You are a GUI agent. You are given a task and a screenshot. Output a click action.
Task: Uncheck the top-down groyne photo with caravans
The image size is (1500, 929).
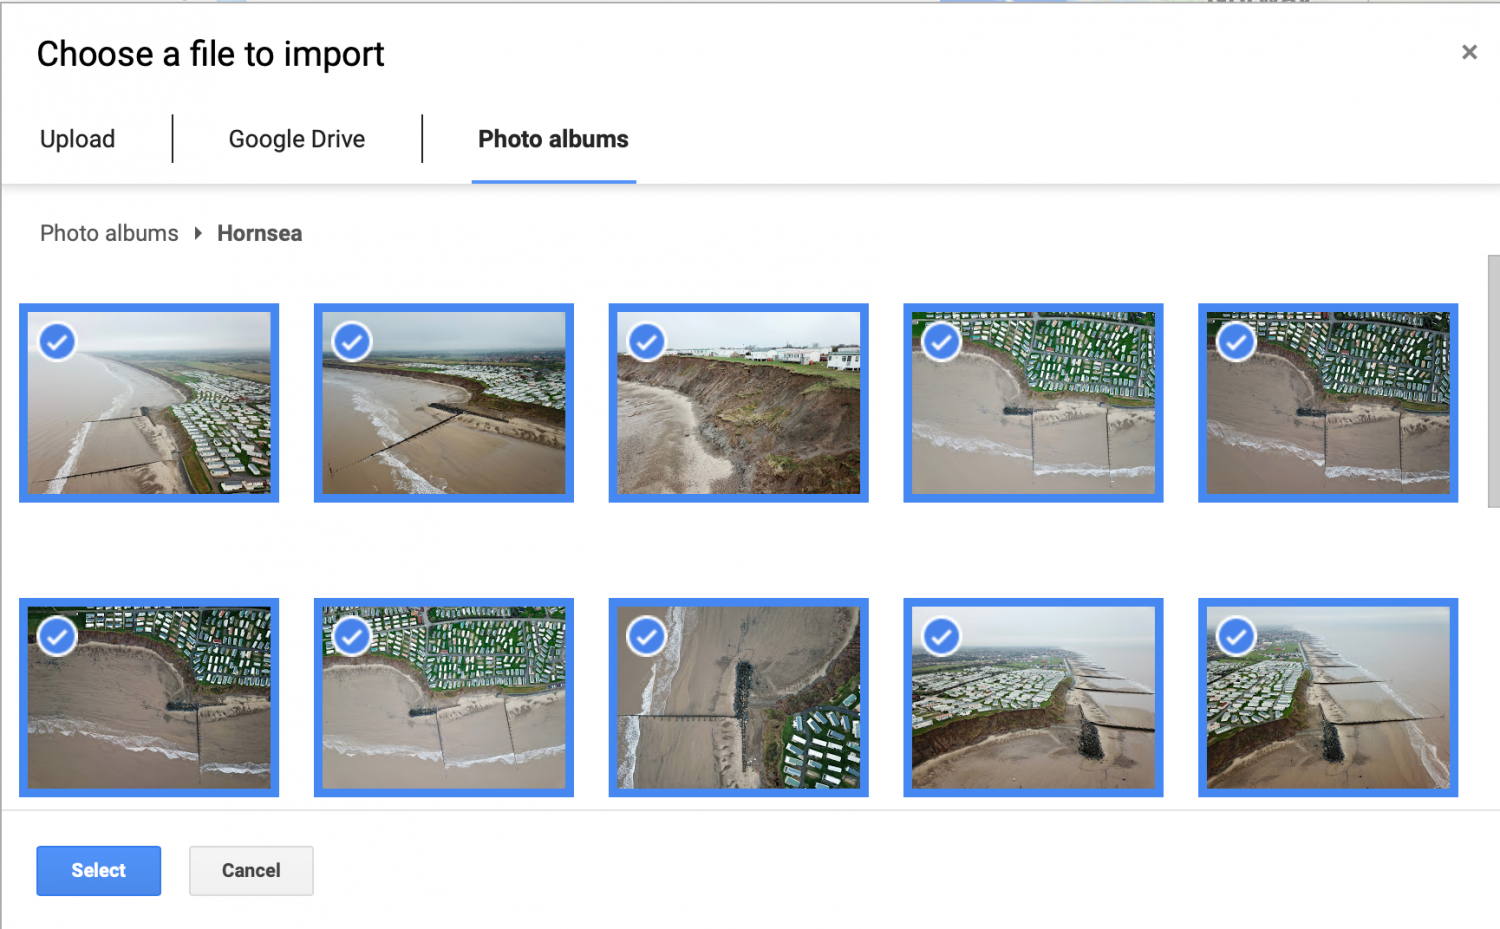[646, 636]
